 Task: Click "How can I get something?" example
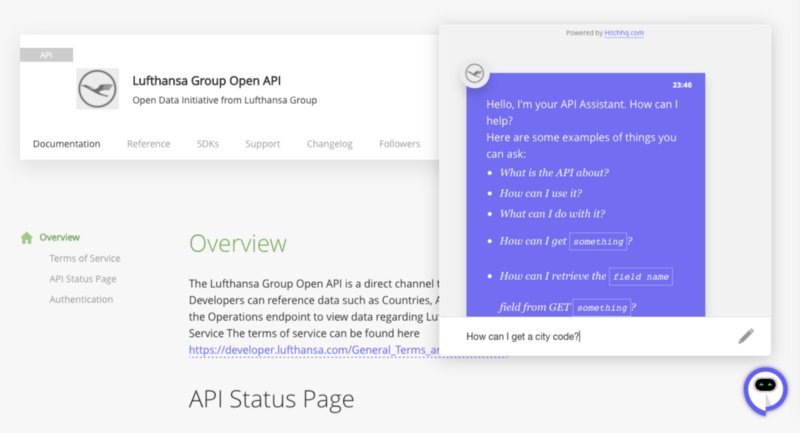(x=566, y=241)
